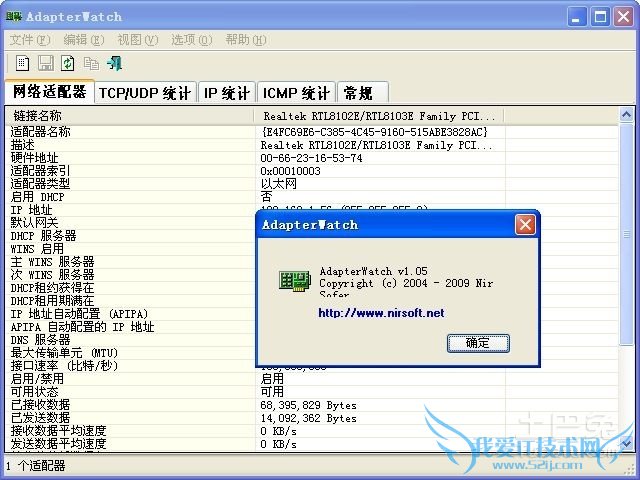Select the 描述 row
Viewport: 640px width, 480px height.
coord(312,145)
